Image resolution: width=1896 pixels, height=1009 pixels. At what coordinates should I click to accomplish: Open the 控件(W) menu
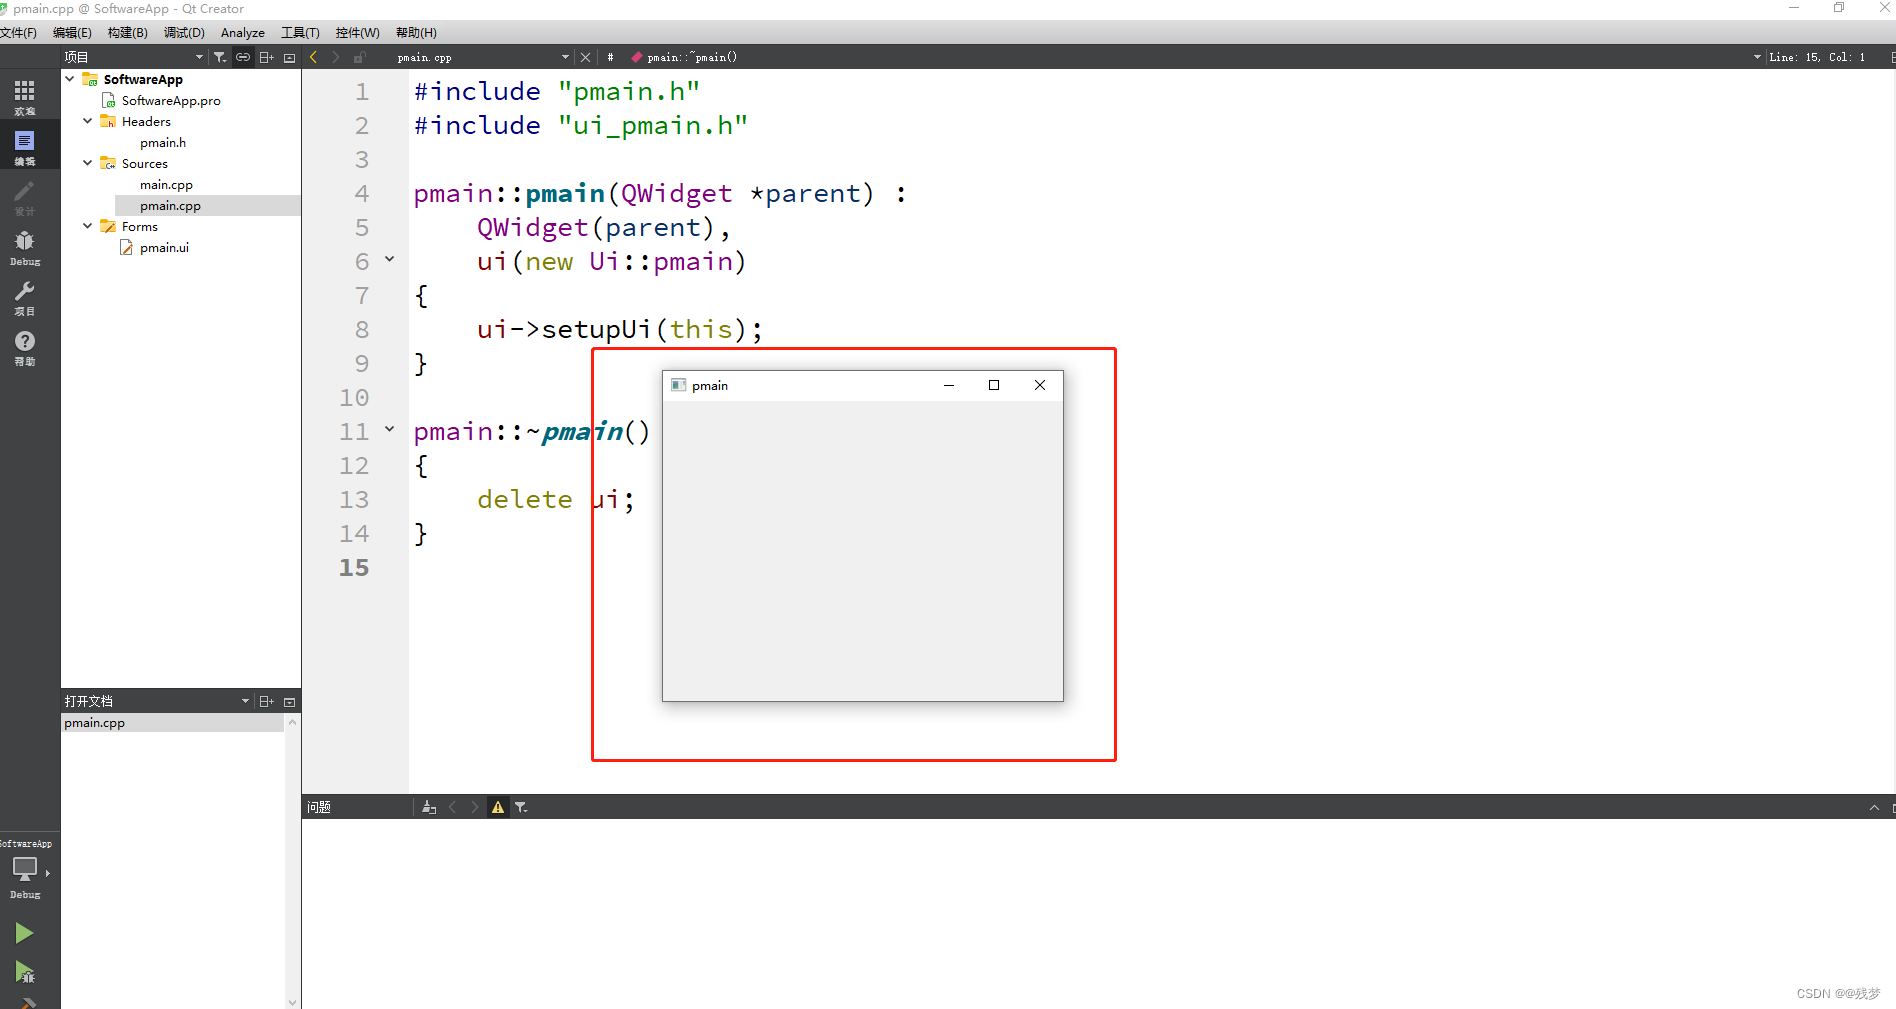pos(357,33)
